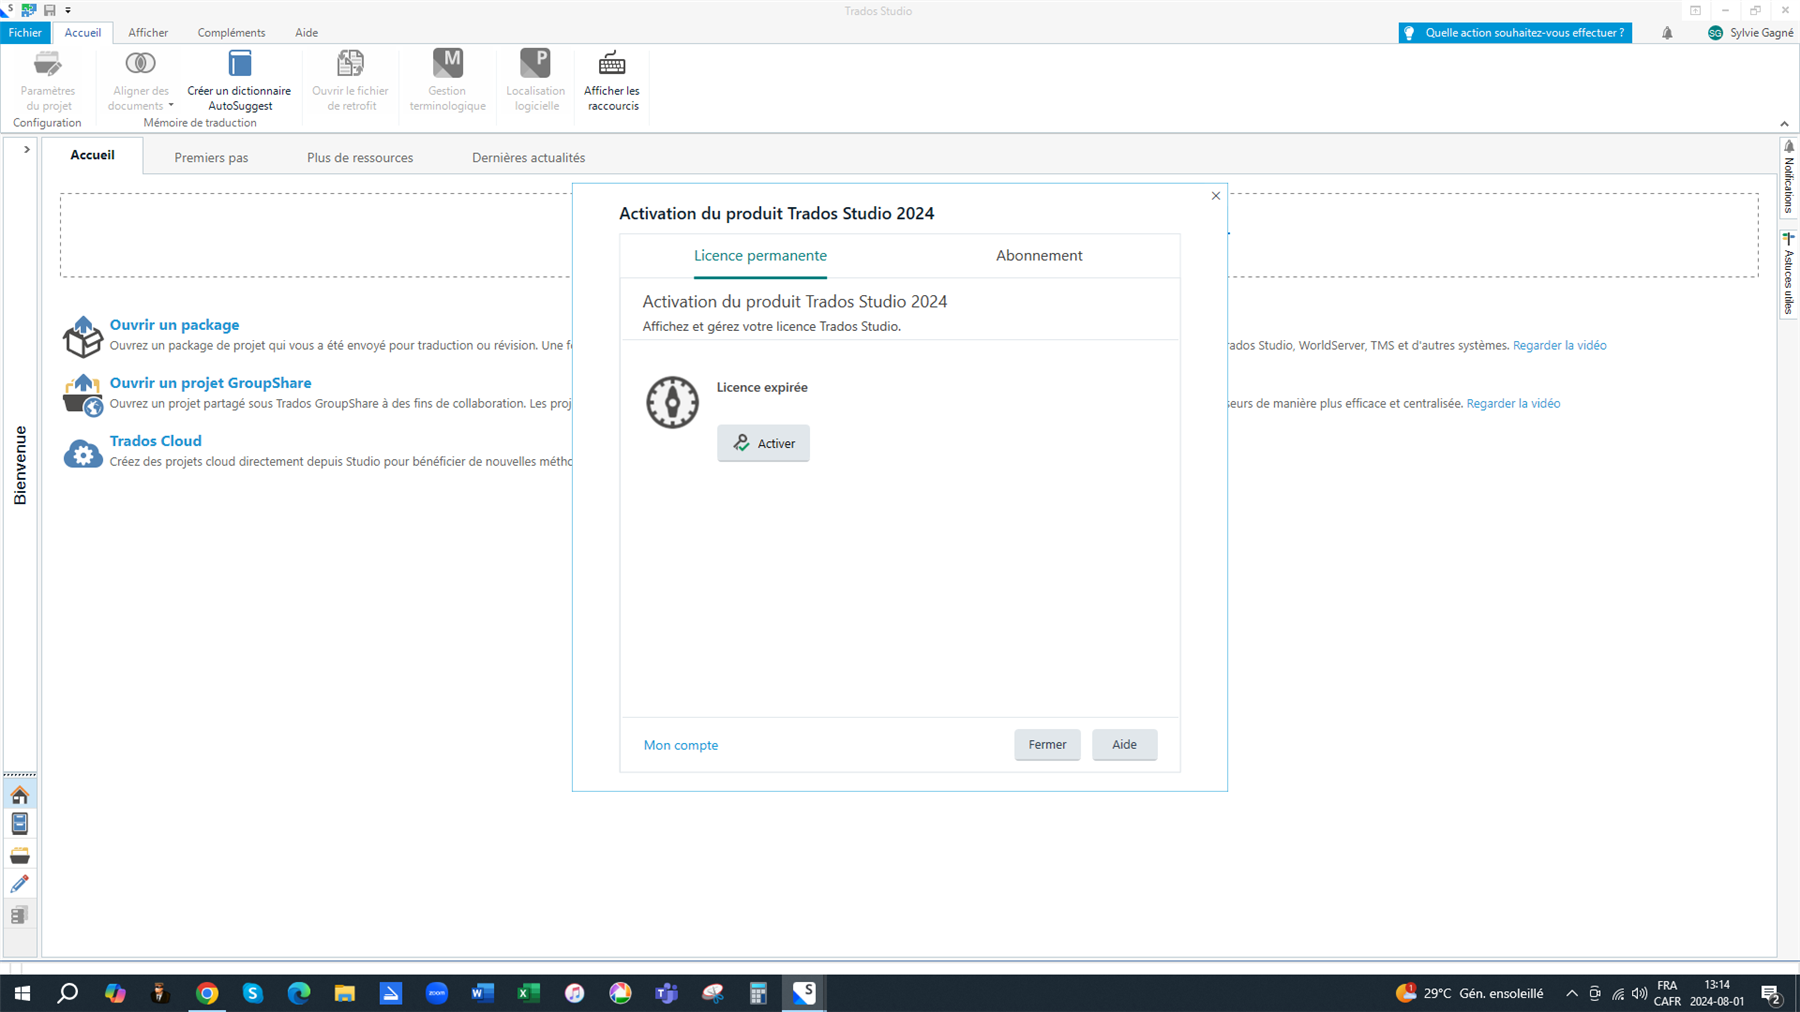Open the Home view icon in sidebar
Viewport: 1800px width, 1012px height.
click(x=20, y=795)
